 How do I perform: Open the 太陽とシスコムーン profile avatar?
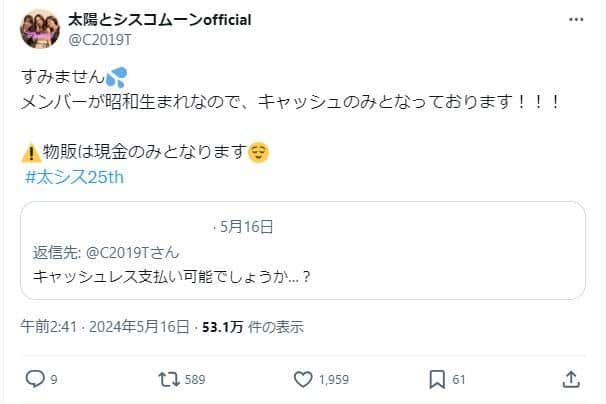pyautogui.click(x=40, y=28)
